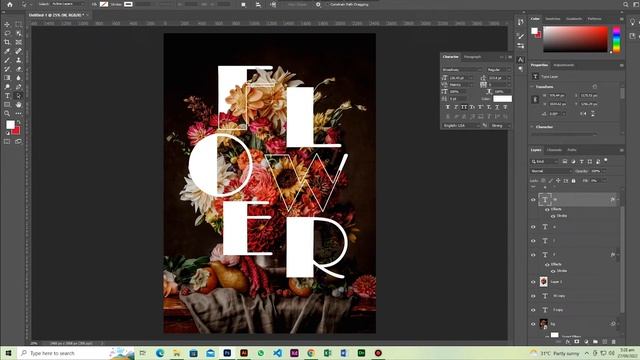The width and height of the screenshot is (640, 360).
Task: Click the taskbar search box
Action: (x=76, y=353)
